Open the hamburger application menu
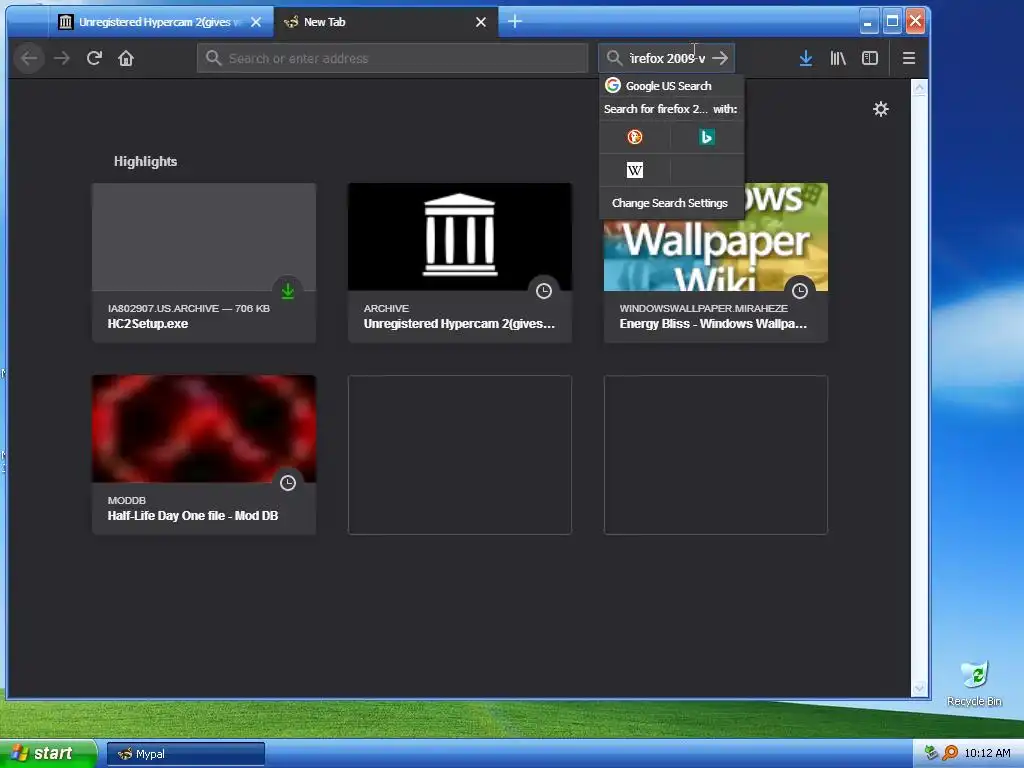1024x768 pixels. (908, 58)
